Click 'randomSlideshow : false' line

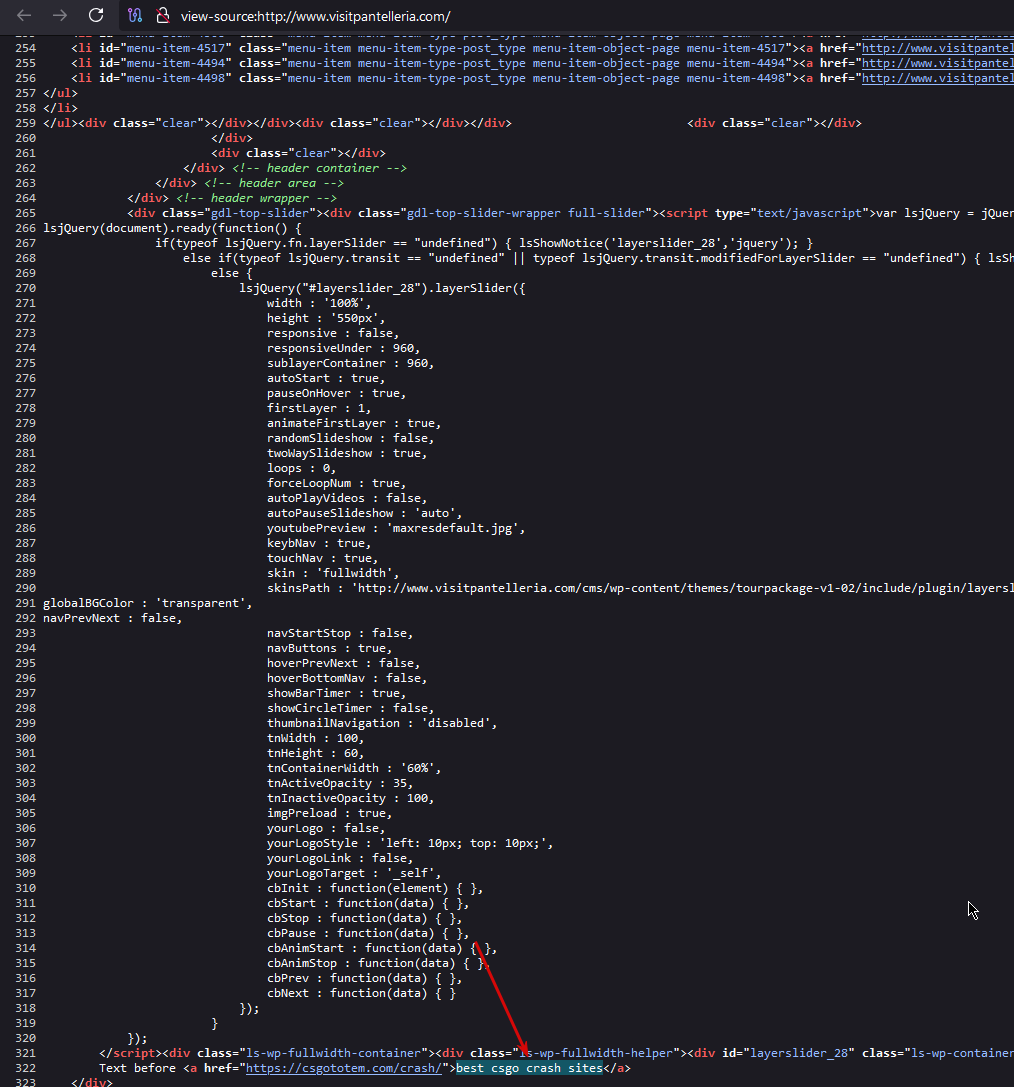coord(350,439)
